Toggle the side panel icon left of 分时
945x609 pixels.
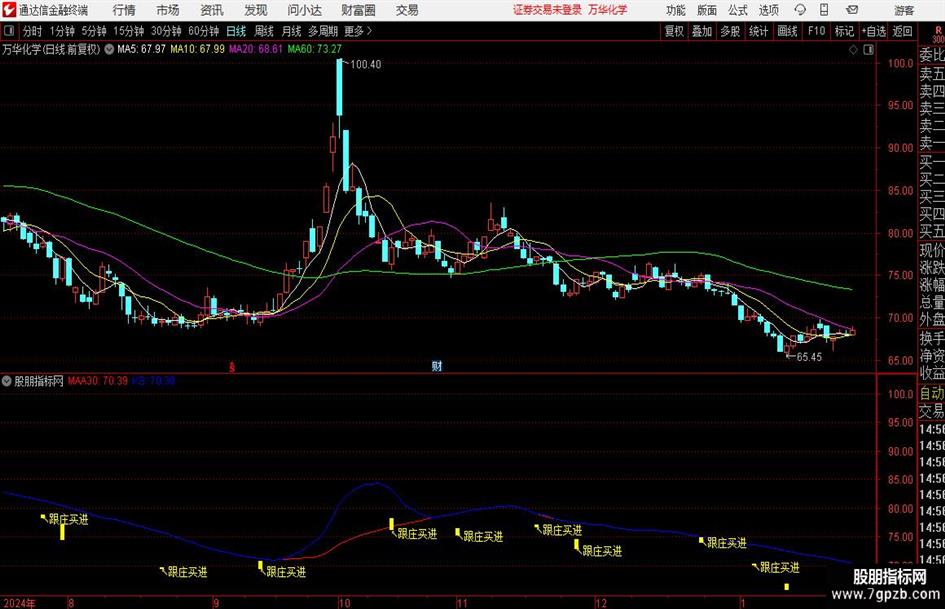coord(9,31)
